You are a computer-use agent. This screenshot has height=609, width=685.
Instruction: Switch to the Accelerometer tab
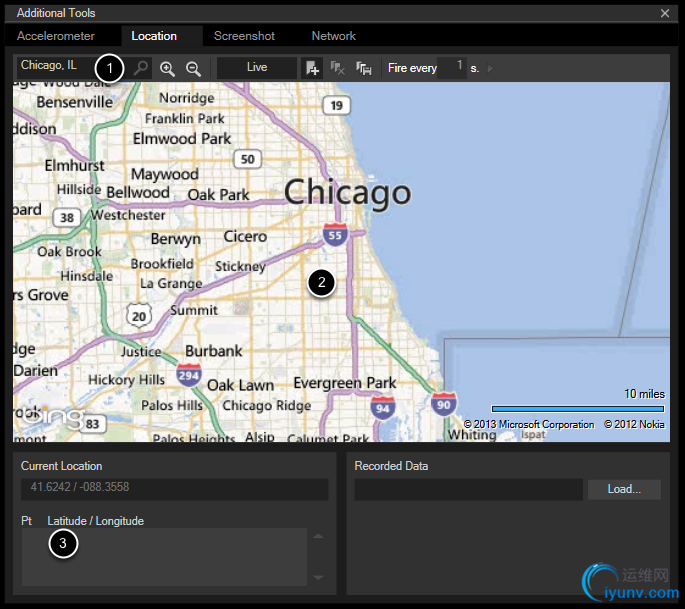56,36
